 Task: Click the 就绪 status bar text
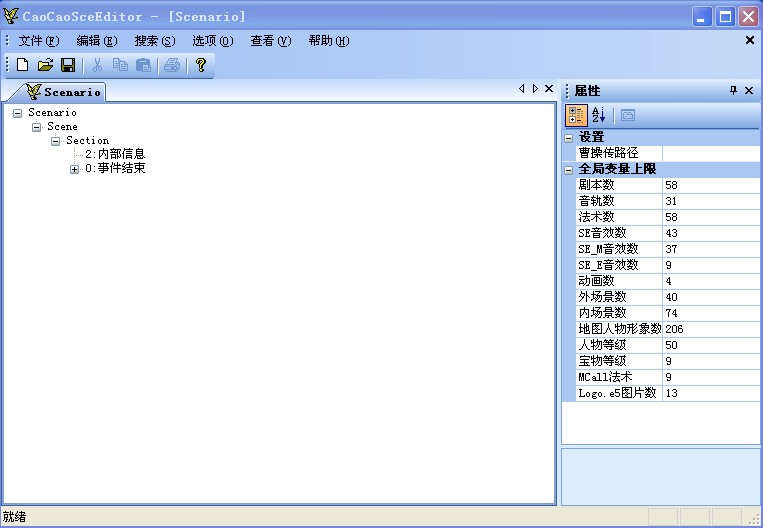pyautogui.click(x=15, y=516)
